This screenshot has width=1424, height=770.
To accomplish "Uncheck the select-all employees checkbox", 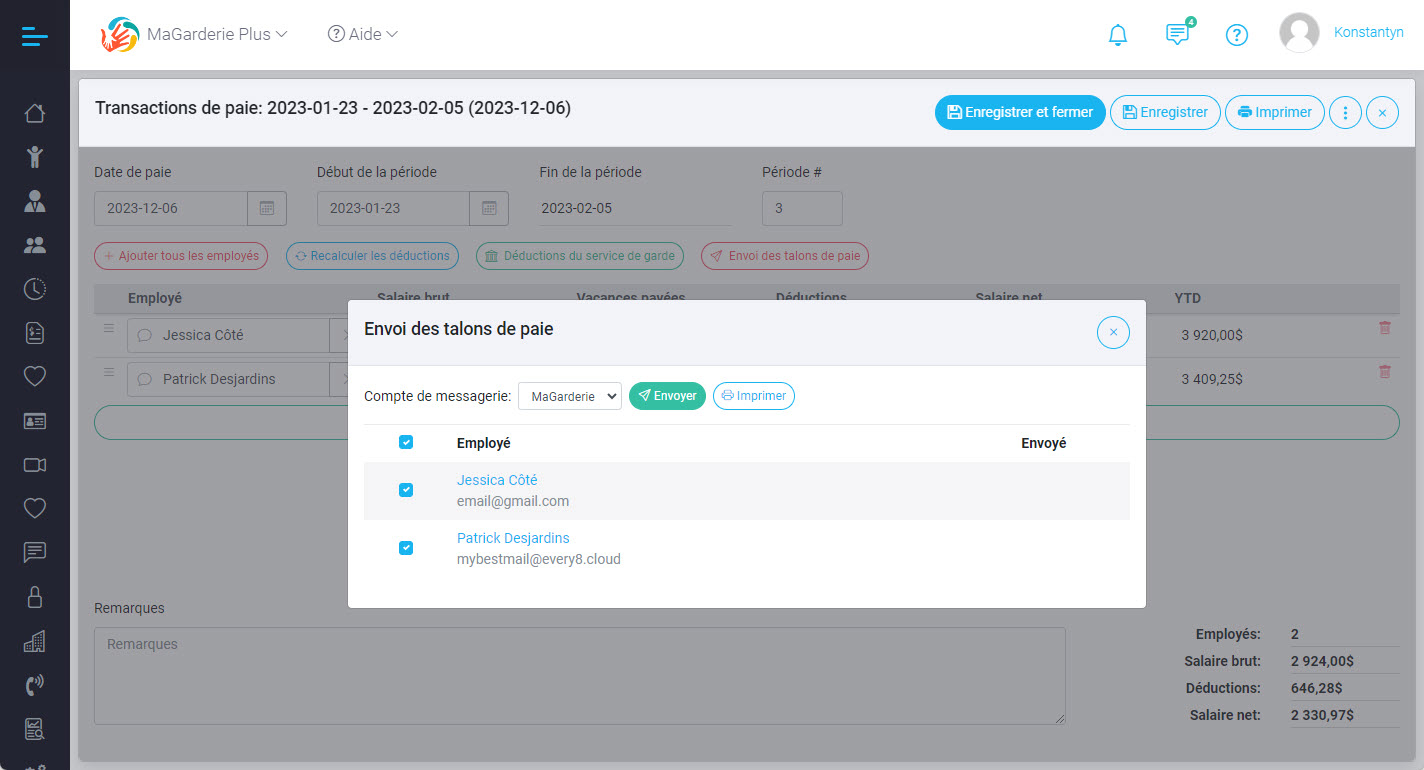I will 405,441.
